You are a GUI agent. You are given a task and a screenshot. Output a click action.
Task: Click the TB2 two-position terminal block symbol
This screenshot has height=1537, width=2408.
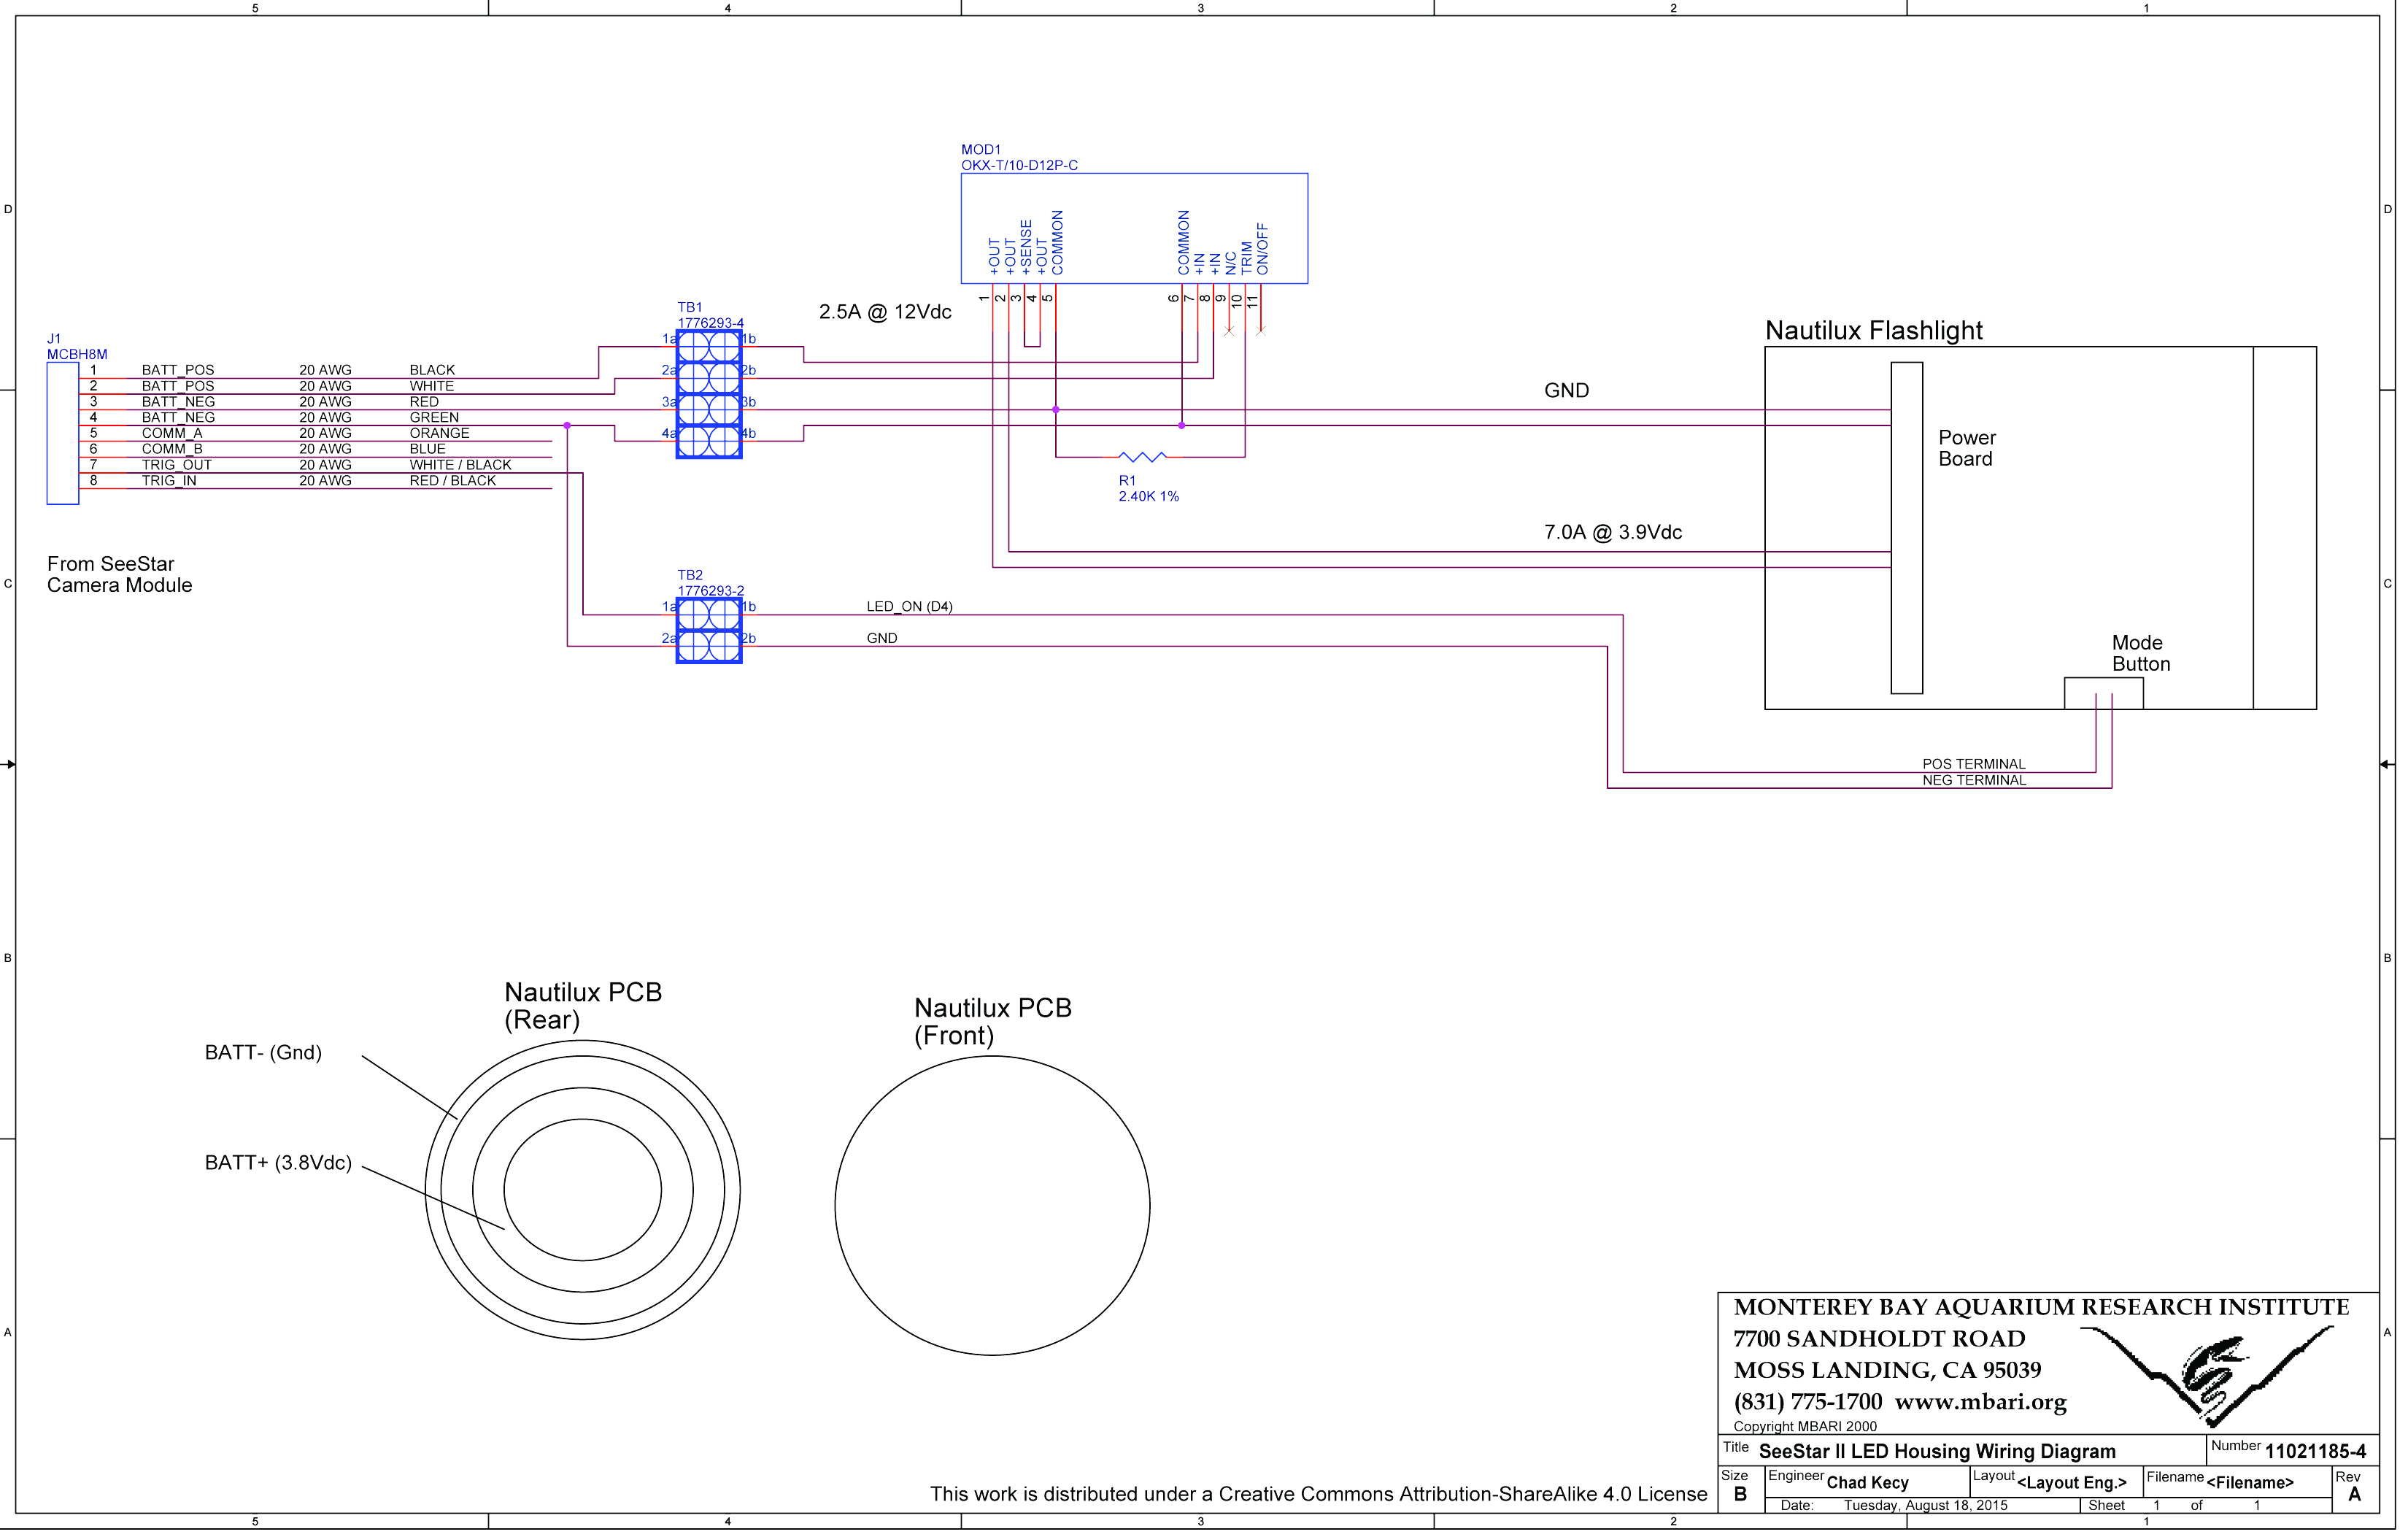coord(709,630)
